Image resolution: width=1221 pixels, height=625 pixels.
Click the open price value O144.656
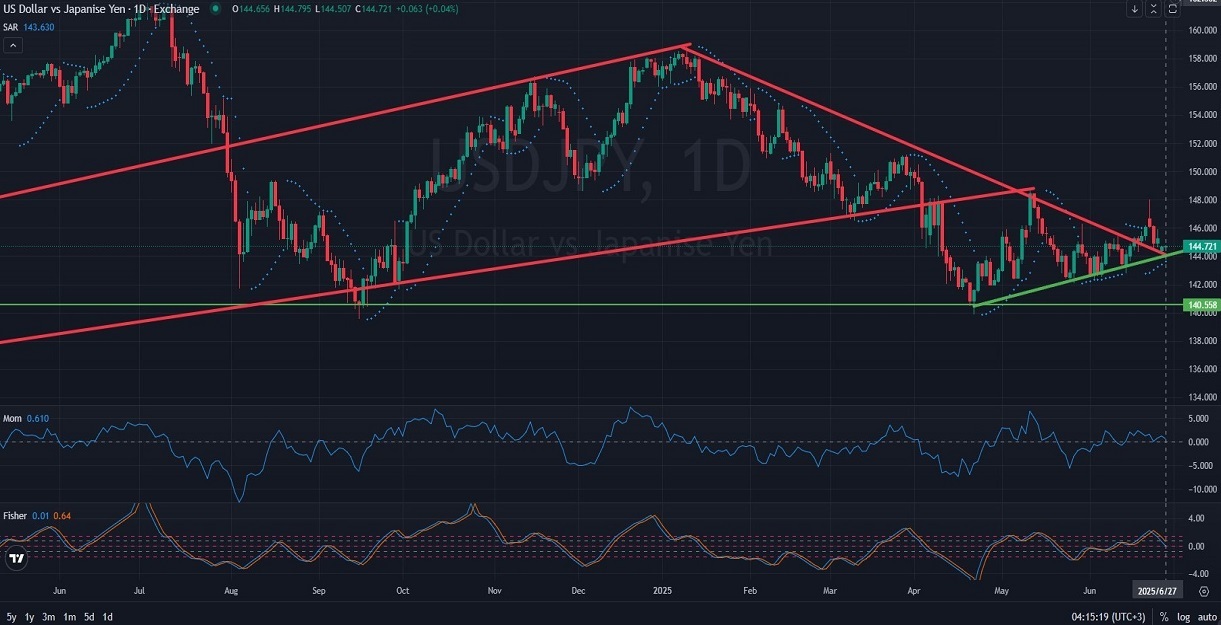pos(250,9)
